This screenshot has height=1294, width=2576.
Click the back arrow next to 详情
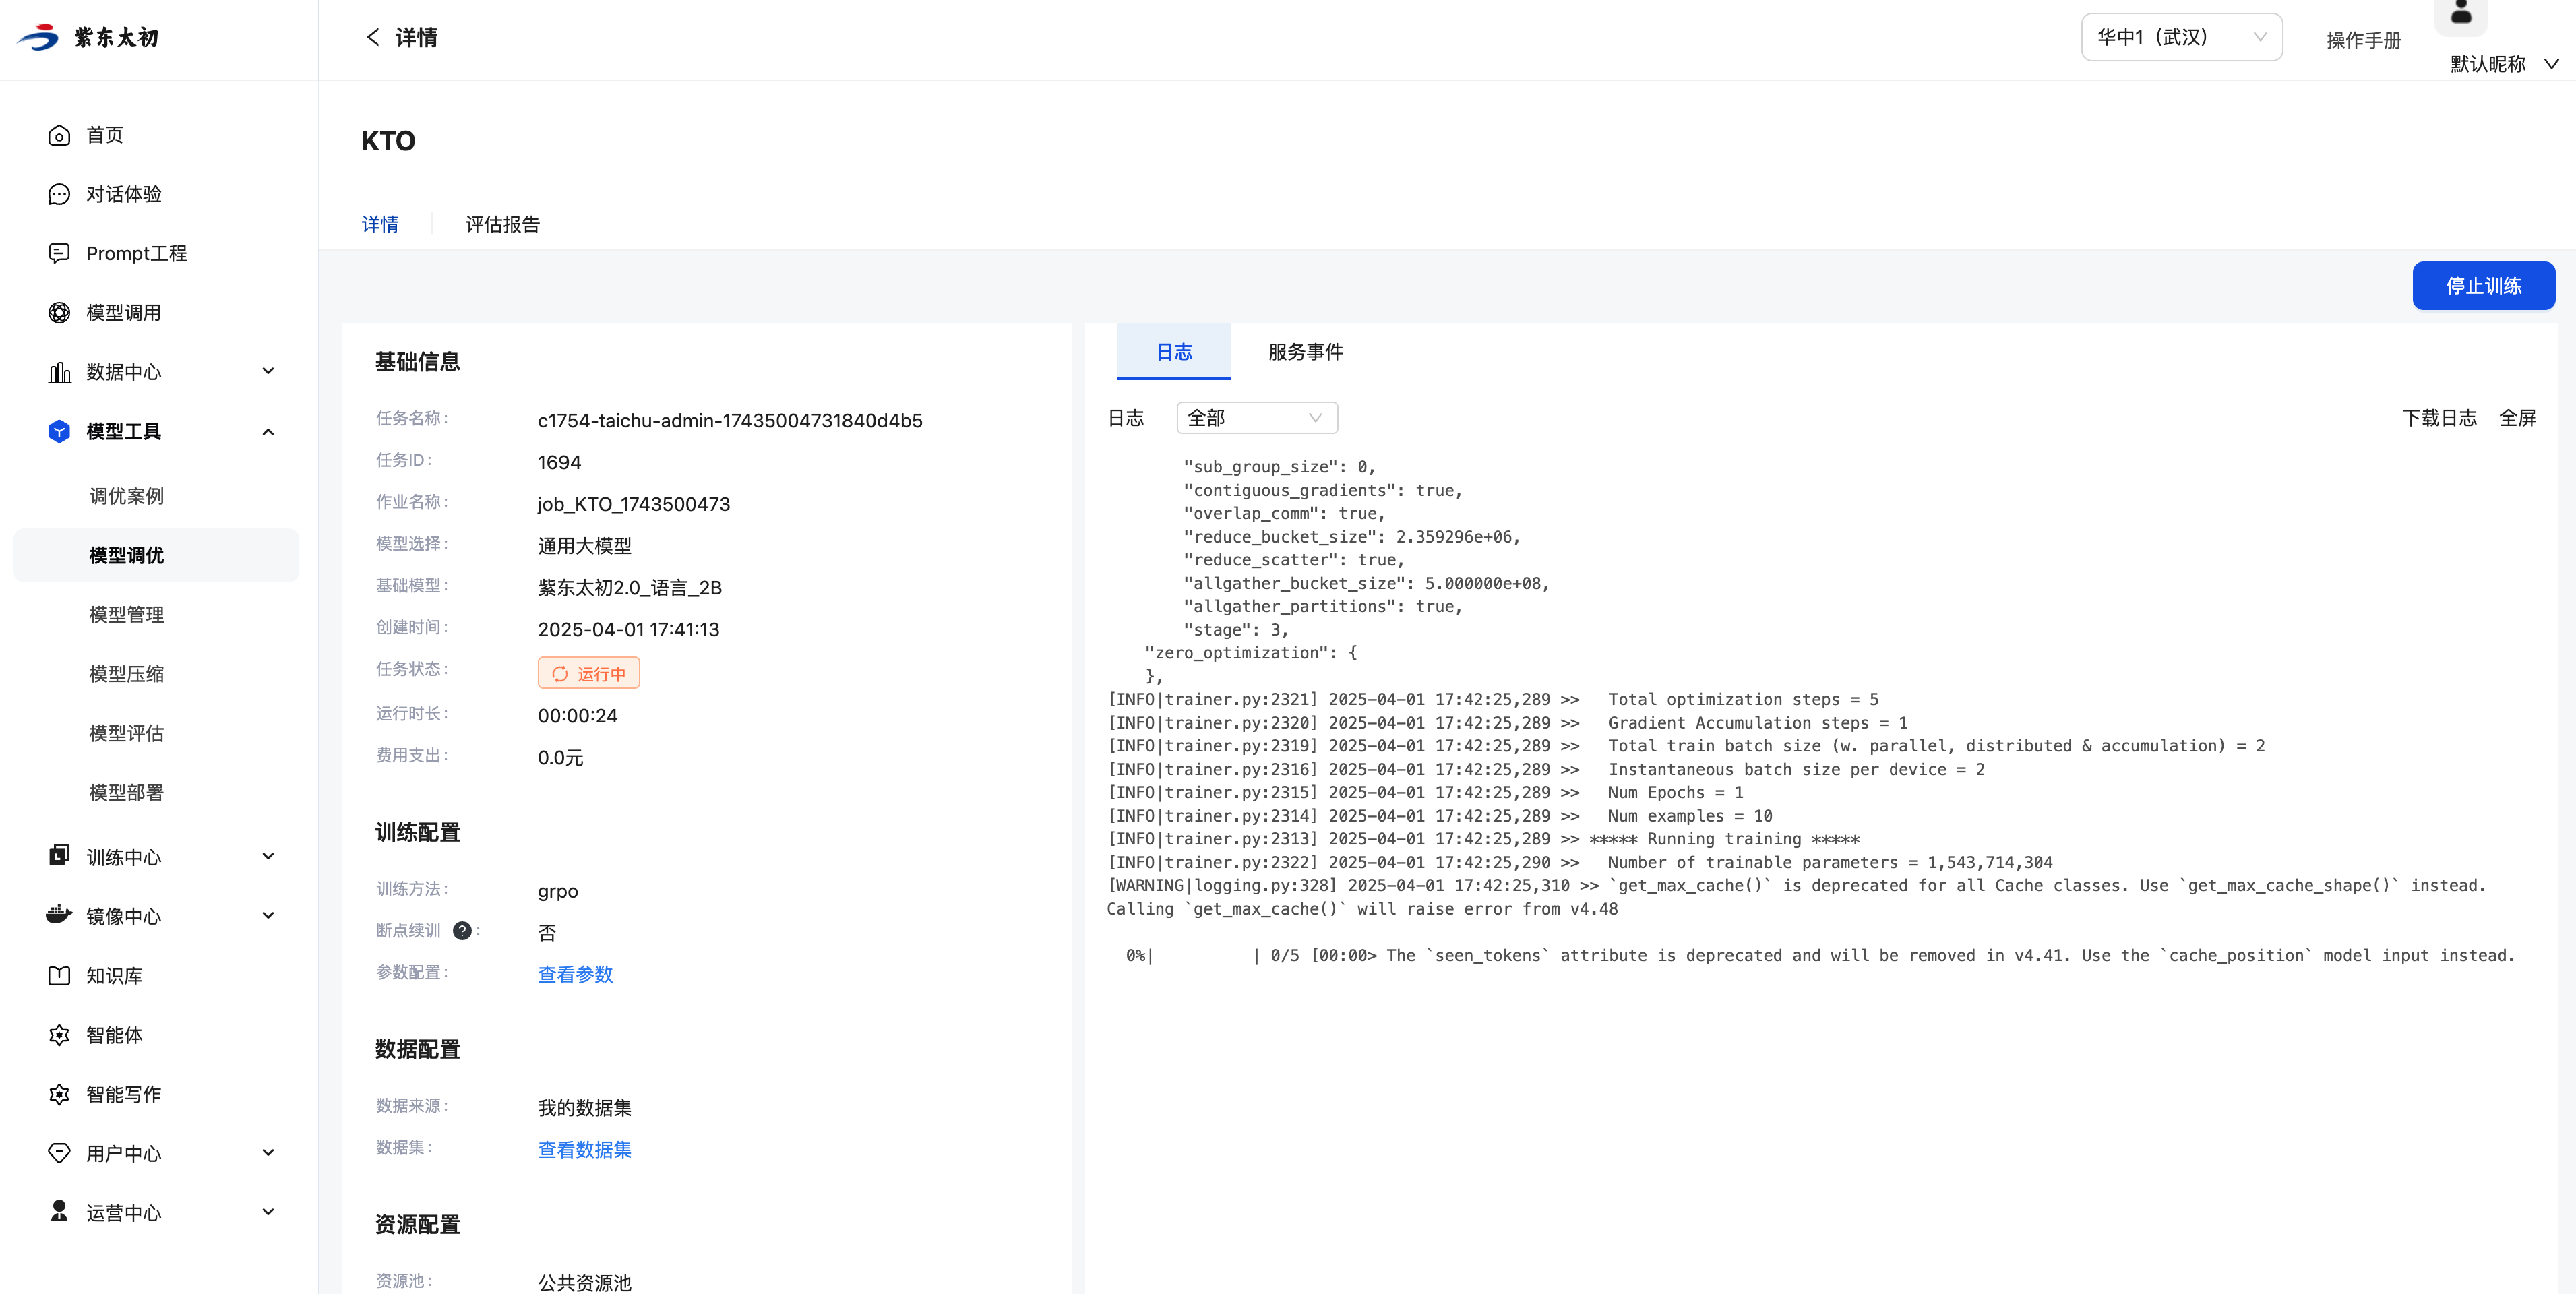coord(373,38)
